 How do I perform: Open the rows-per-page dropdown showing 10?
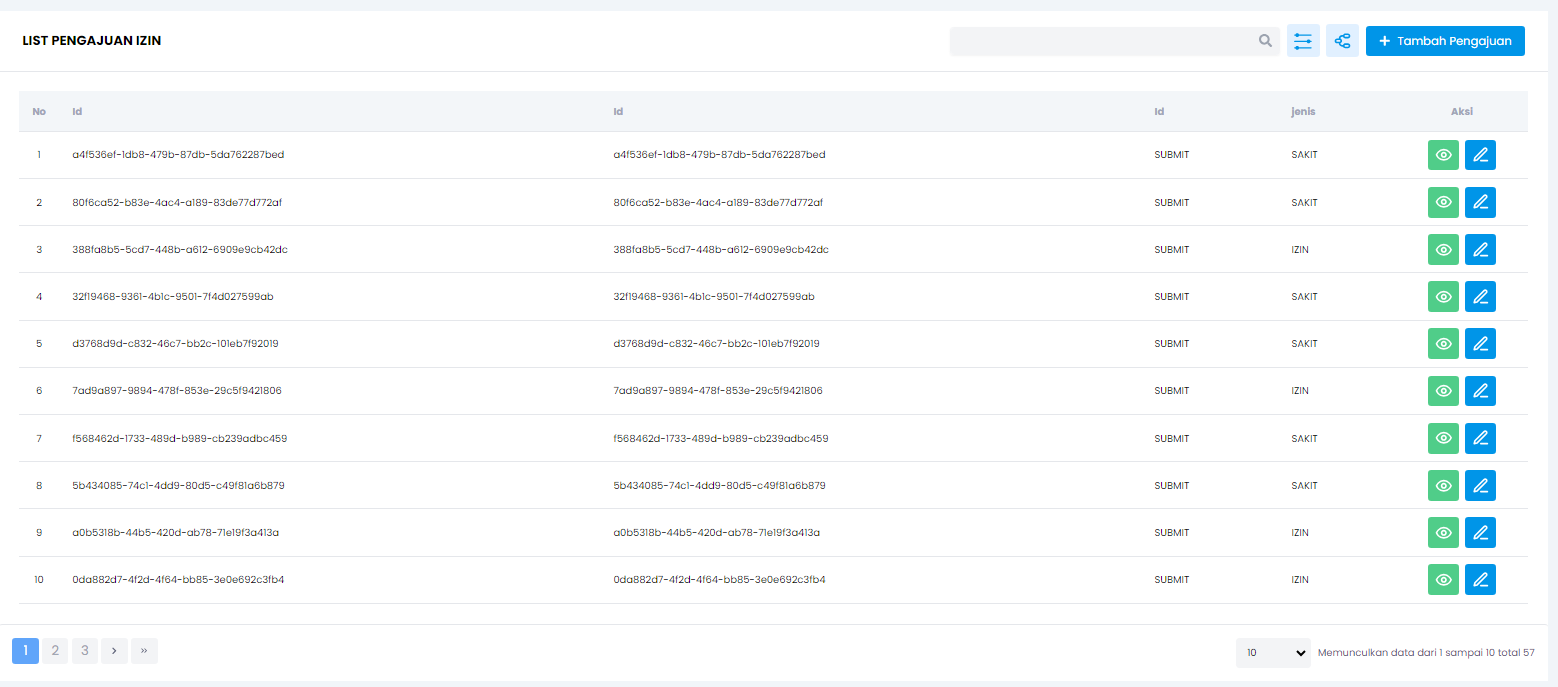point(1272,653)
